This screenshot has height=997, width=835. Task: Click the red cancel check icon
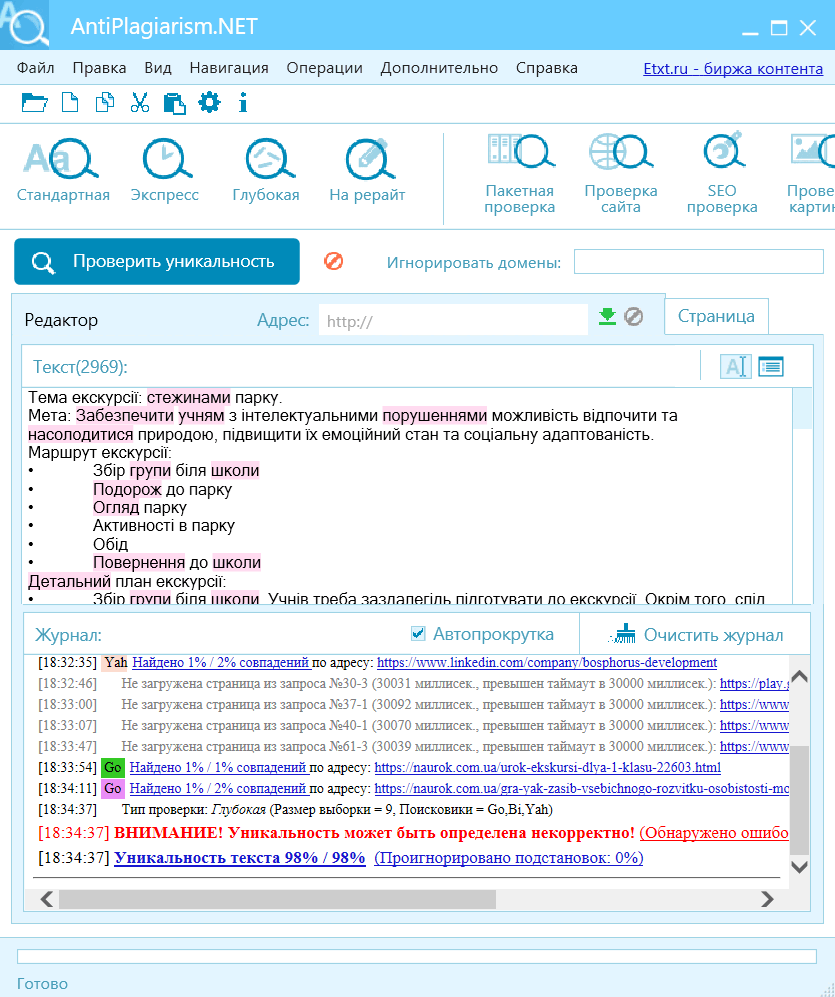click(x=334, y=261)
